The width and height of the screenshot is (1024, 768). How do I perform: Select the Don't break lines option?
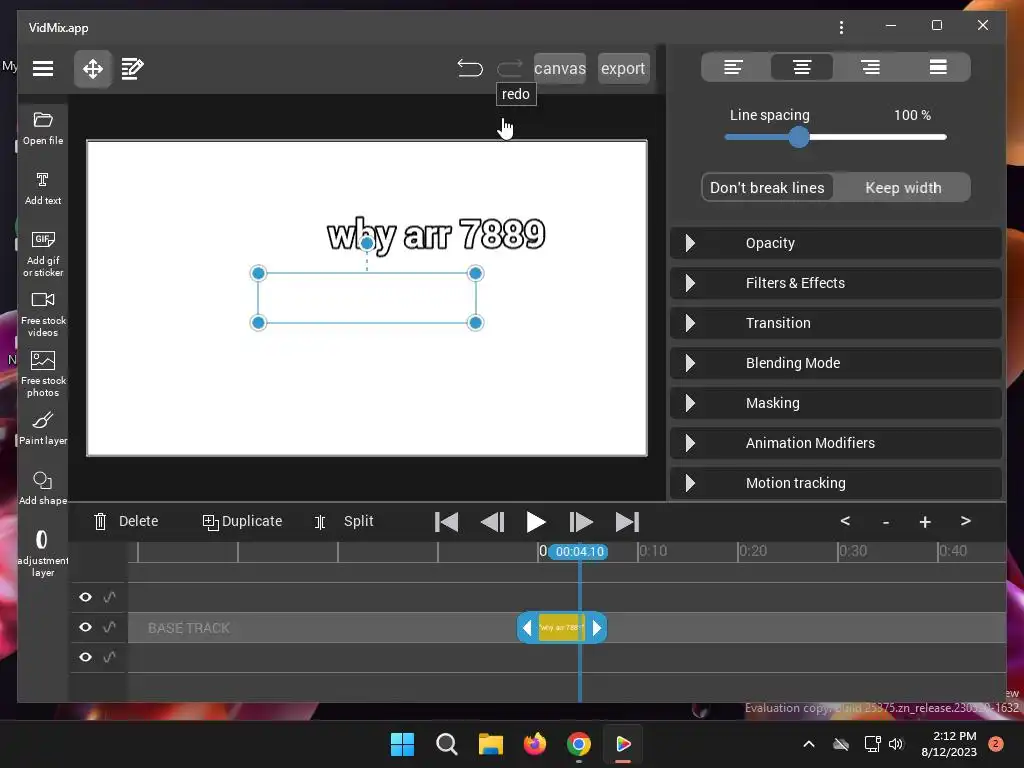[767, 188]
